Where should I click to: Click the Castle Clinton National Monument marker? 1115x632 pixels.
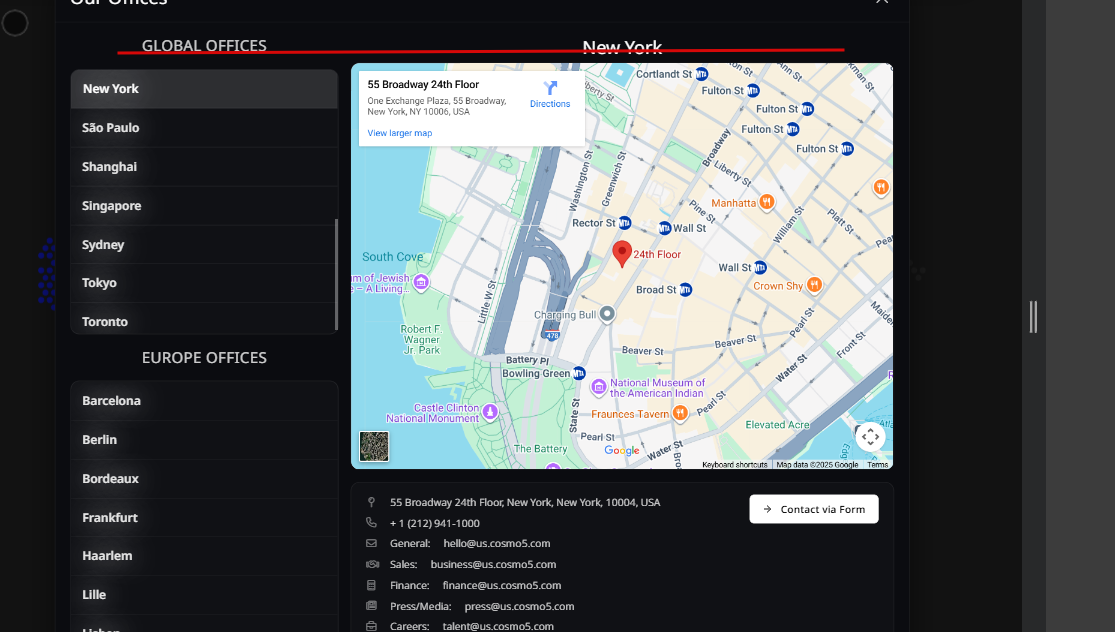point(490,412)
